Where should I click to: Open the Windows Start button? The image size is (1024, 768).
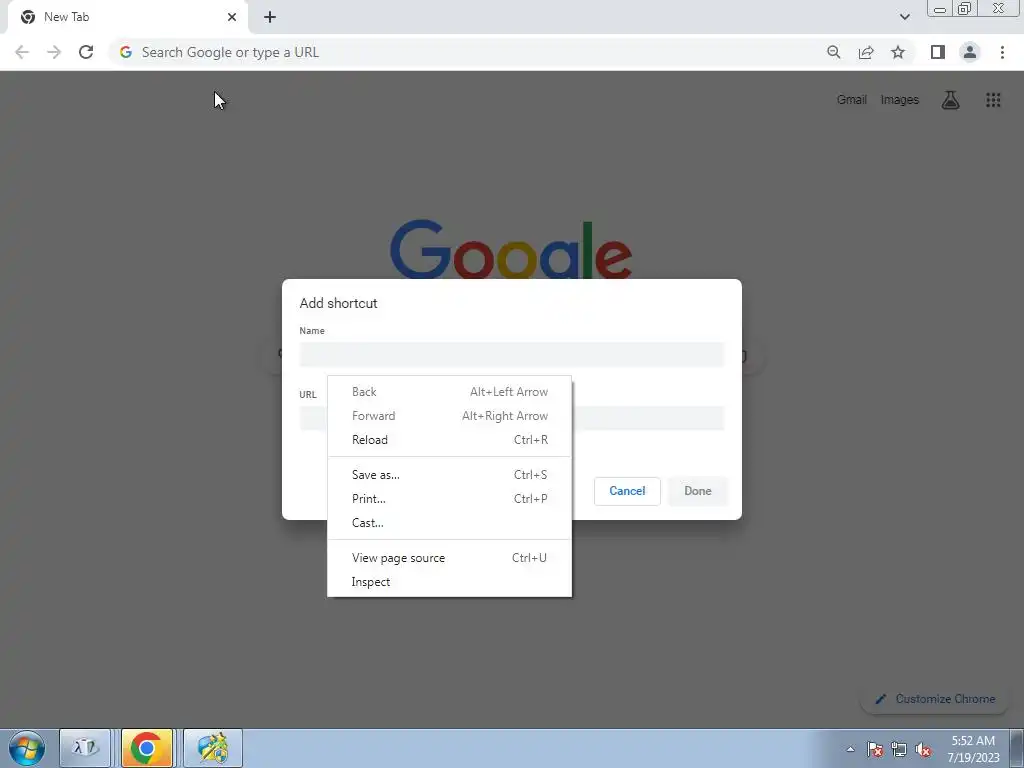(x=27, y=748)
